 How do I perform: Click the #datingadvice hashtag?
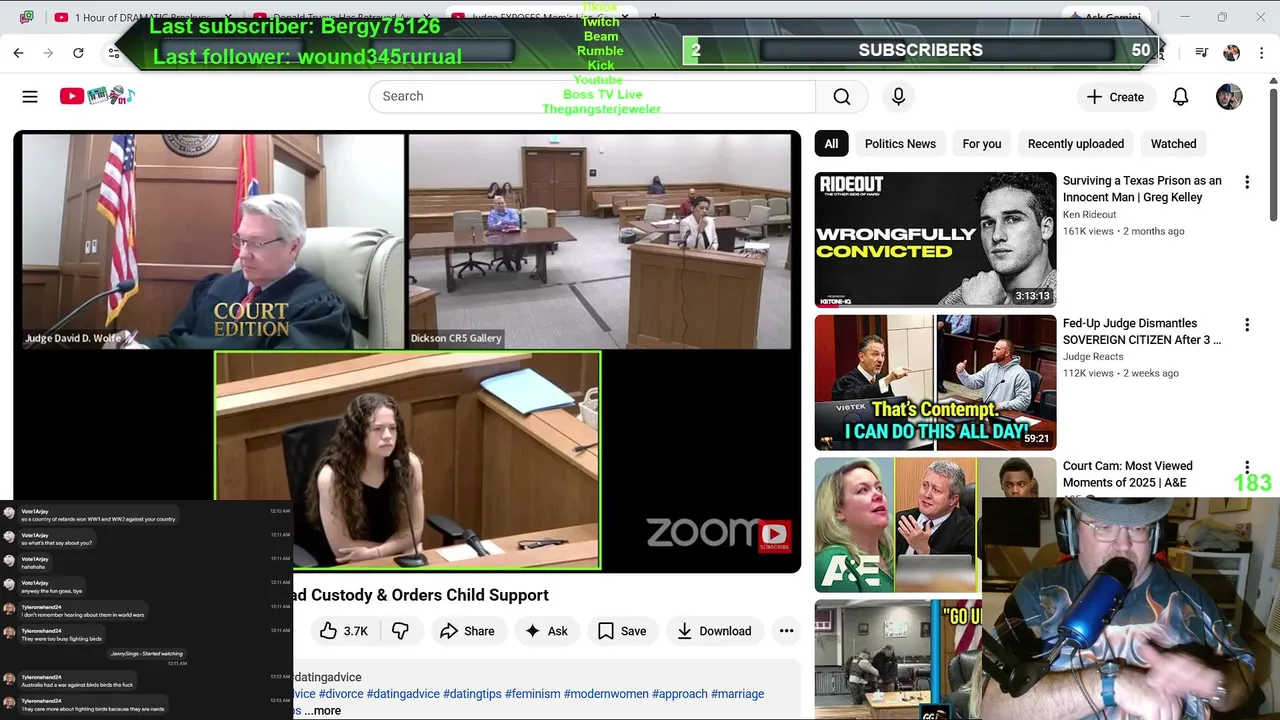[x=403, y=694]
